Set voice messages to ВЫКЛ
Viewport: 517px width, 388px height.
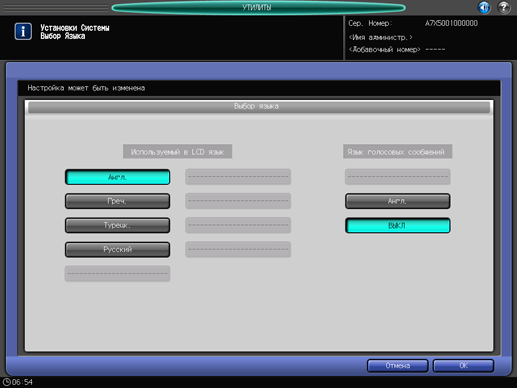pyautogui.click(x=398, y=225)
